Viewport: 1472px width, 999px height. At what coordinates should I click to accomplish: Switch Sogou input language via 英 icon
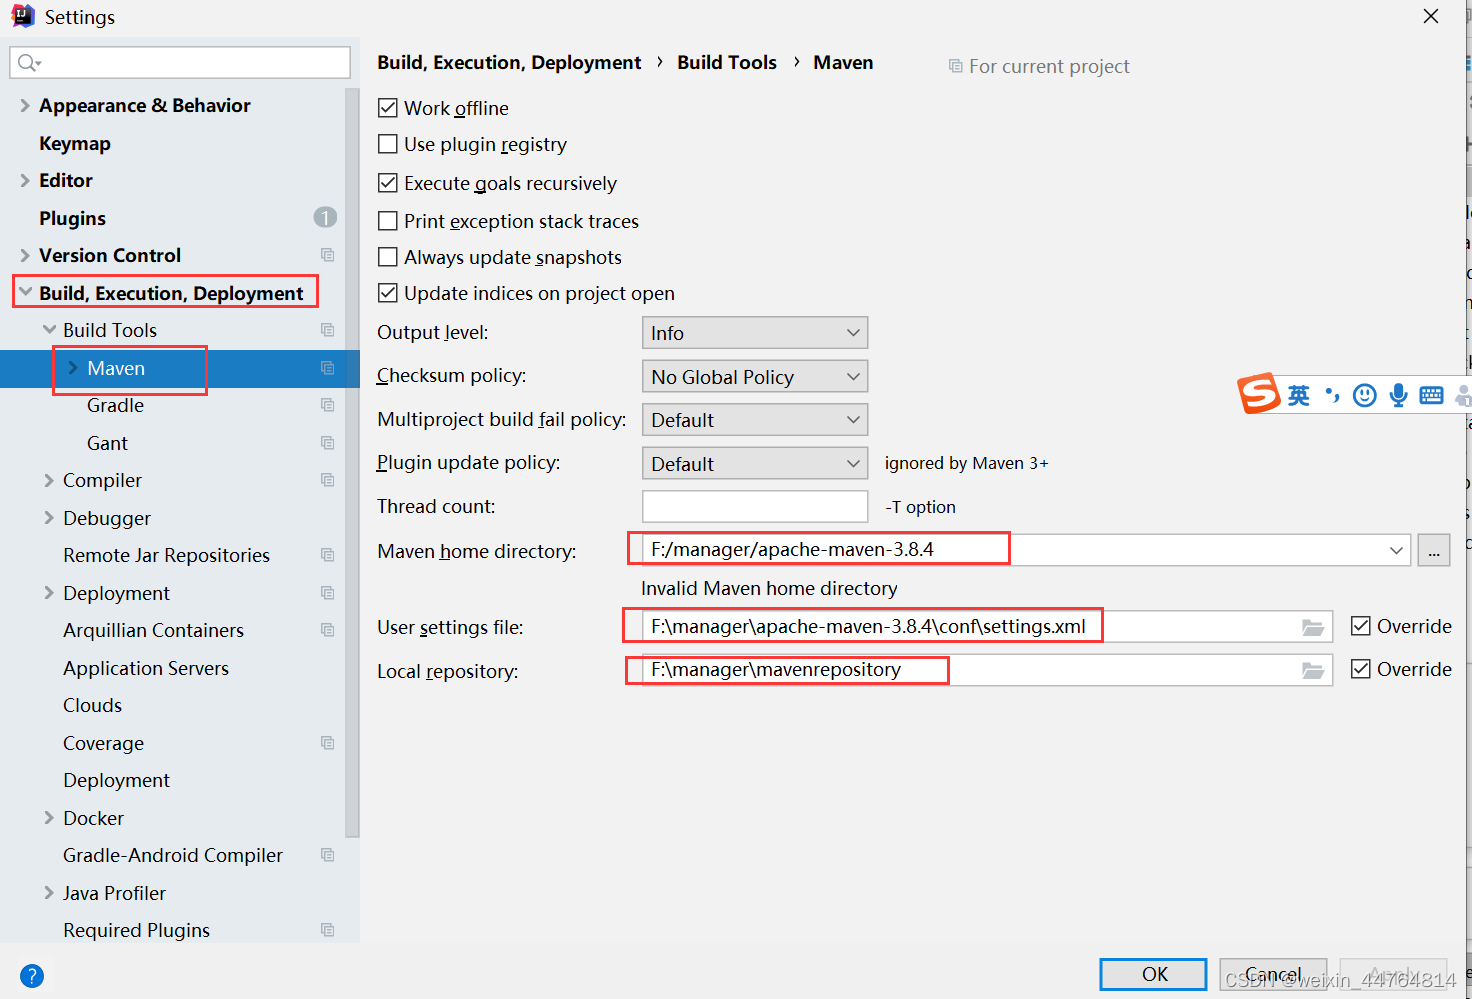1299,395
